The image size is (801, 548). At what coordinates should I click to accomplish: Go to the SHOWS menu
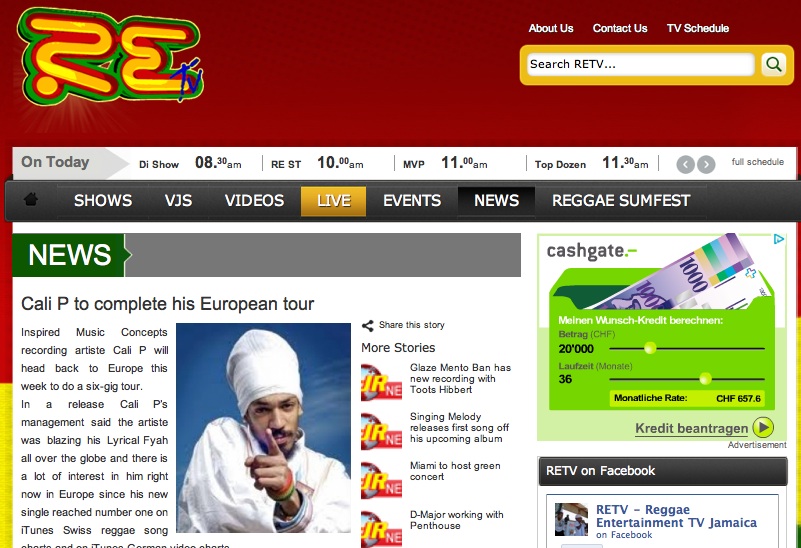(x=103, y=201)
